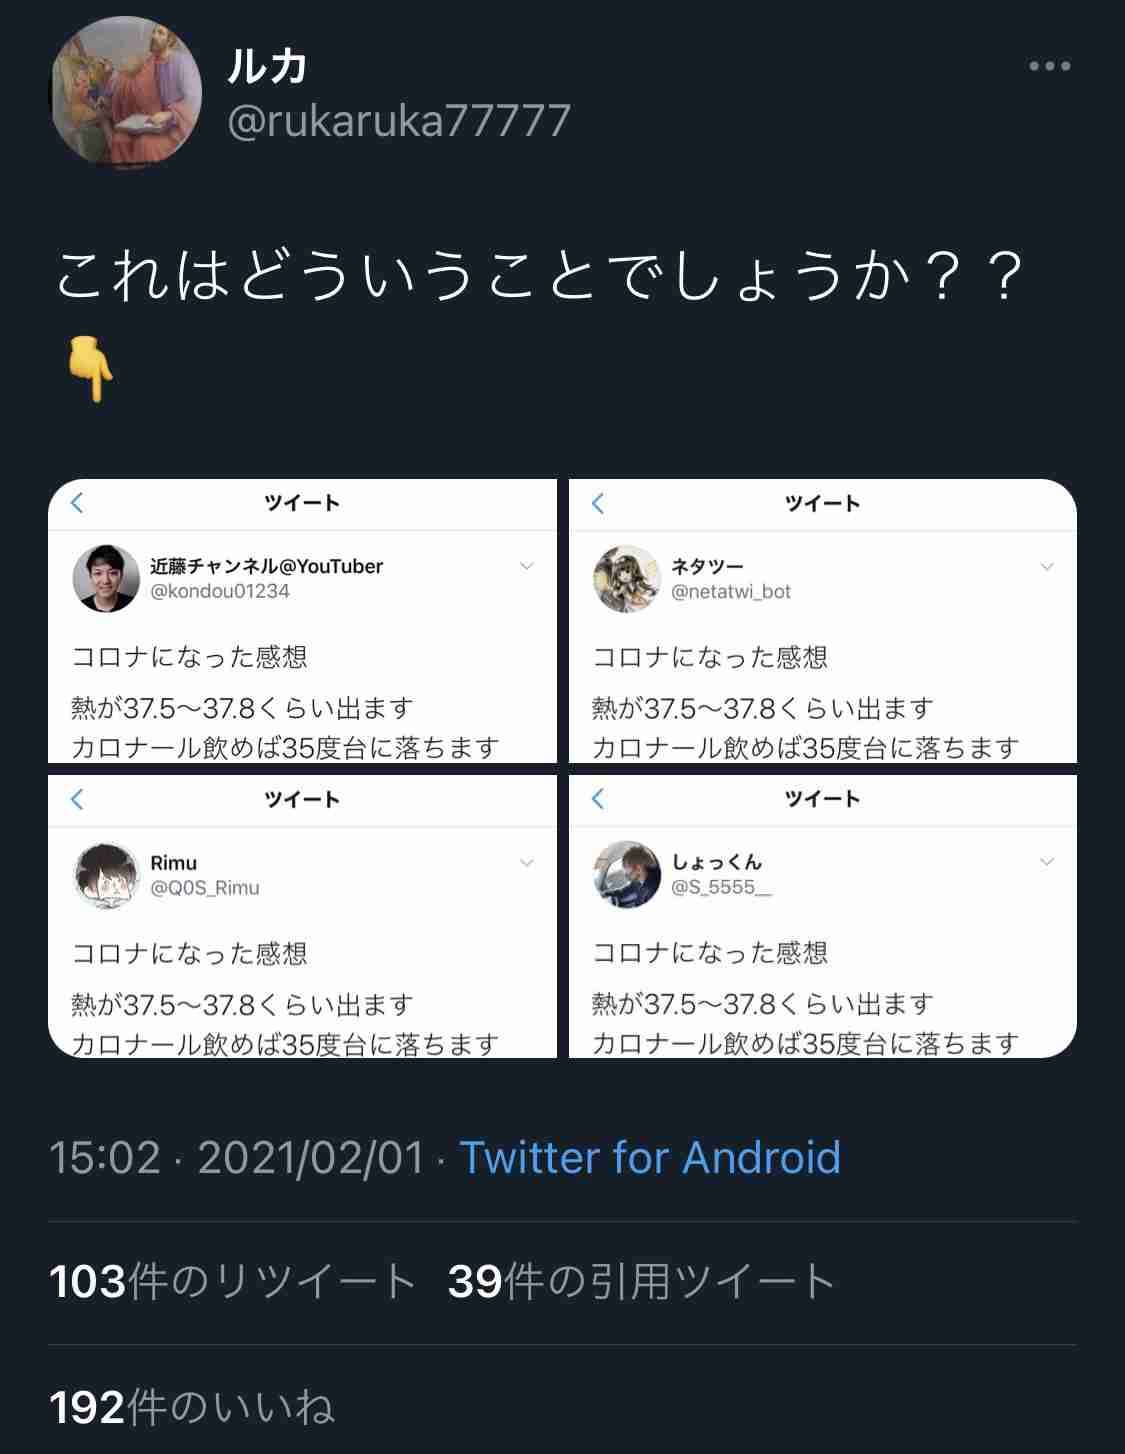
Task: Expand the chevron on 近藤チャンネル tweet
Action: [x=527, y=567]
